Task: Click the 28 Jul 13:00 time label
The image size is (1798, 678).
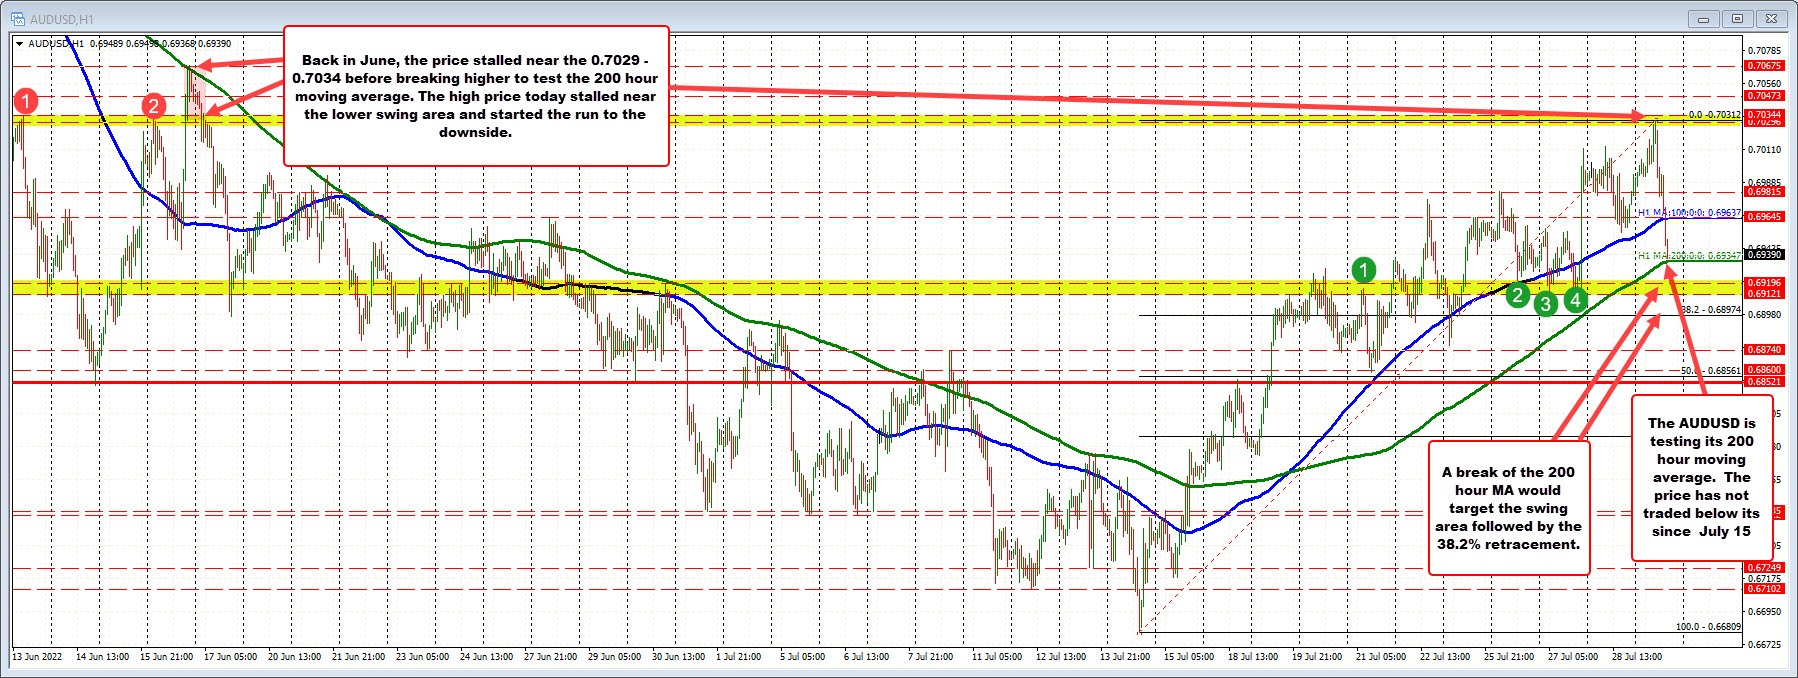Action: pos(1639,657)
